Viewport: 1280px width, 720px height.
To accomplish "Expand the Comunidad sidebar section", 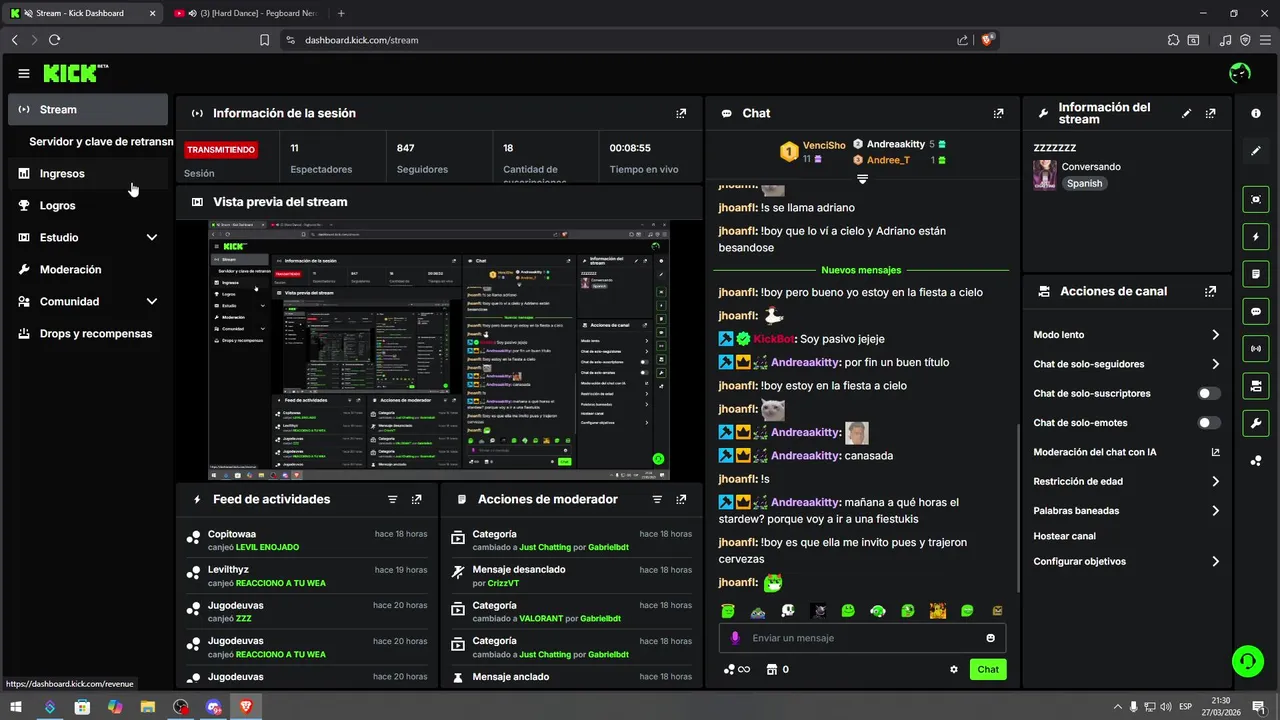I will coord(152,302).
